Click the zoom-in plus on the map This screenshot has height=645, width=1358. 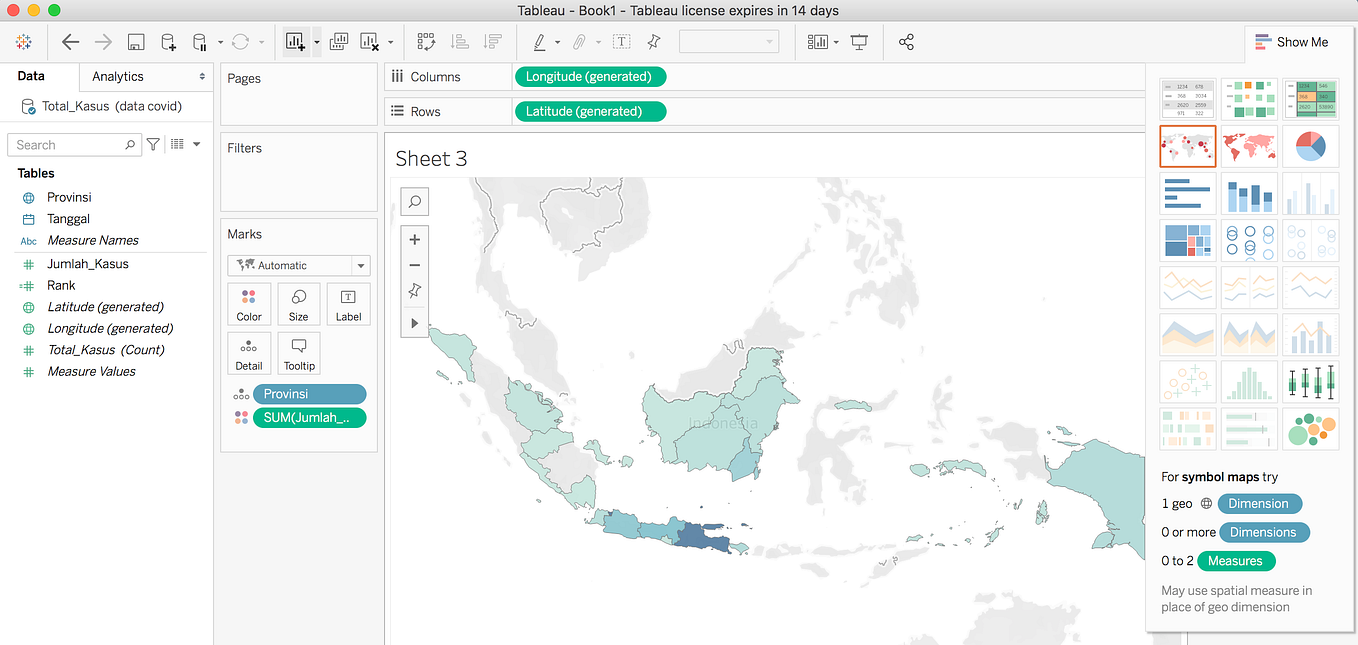pos(414,239)
